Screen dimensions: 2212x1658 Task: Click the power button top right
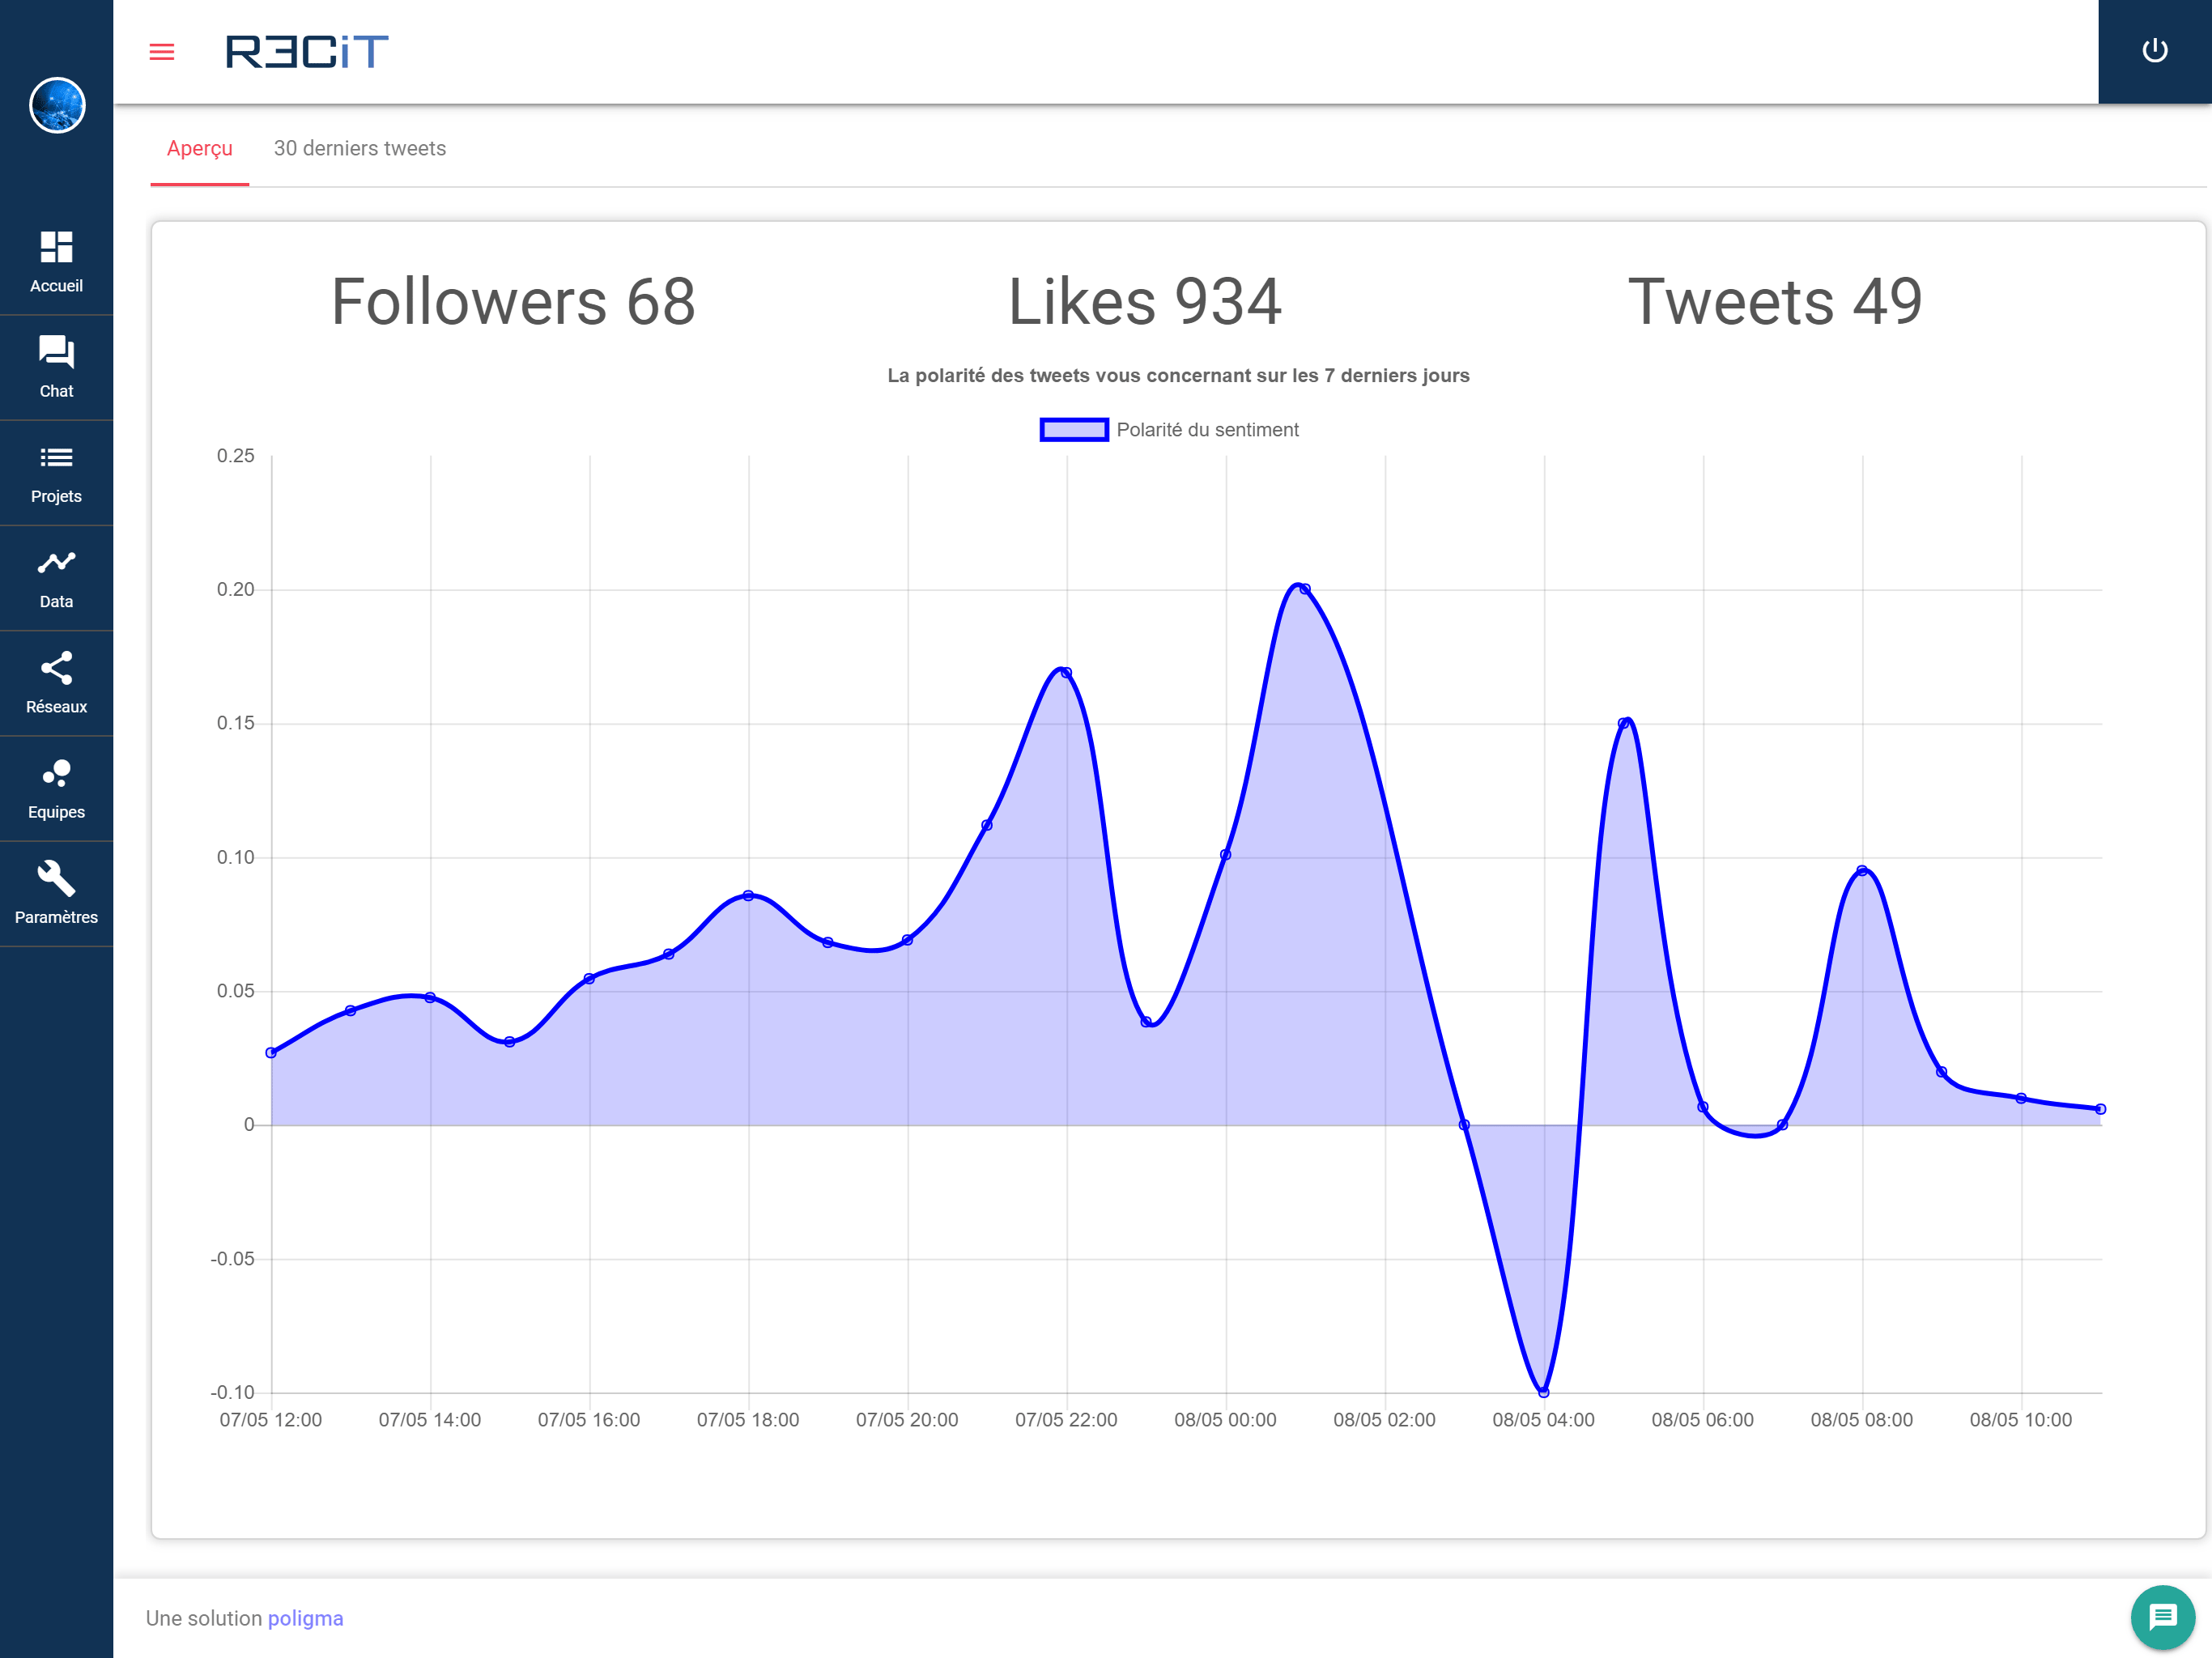click(x=2155, y=49)
